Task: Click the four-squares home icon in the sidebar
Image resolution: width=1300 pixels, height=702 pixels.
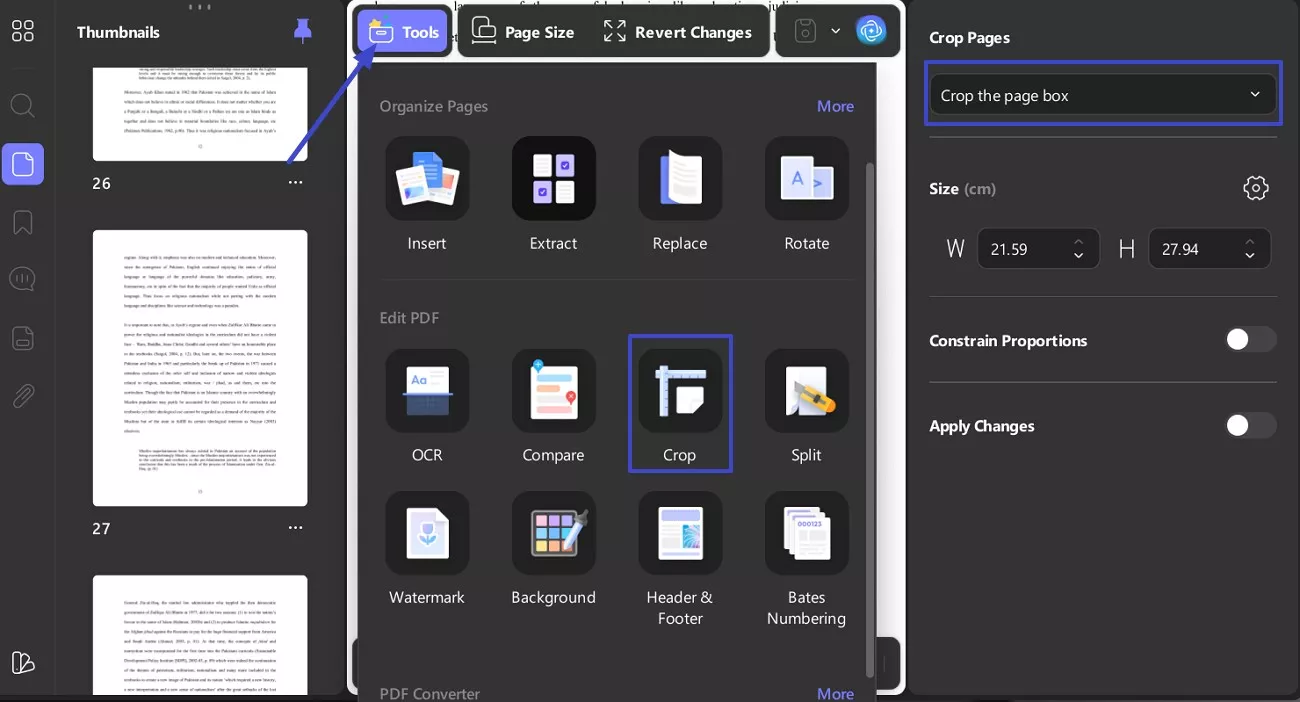Action: (x=22, y=31)
